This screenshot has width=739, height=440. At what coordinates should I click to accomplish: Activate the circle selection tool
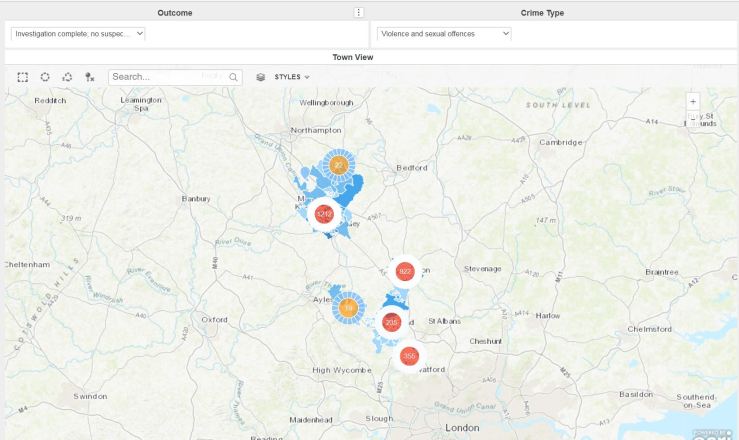45,77
